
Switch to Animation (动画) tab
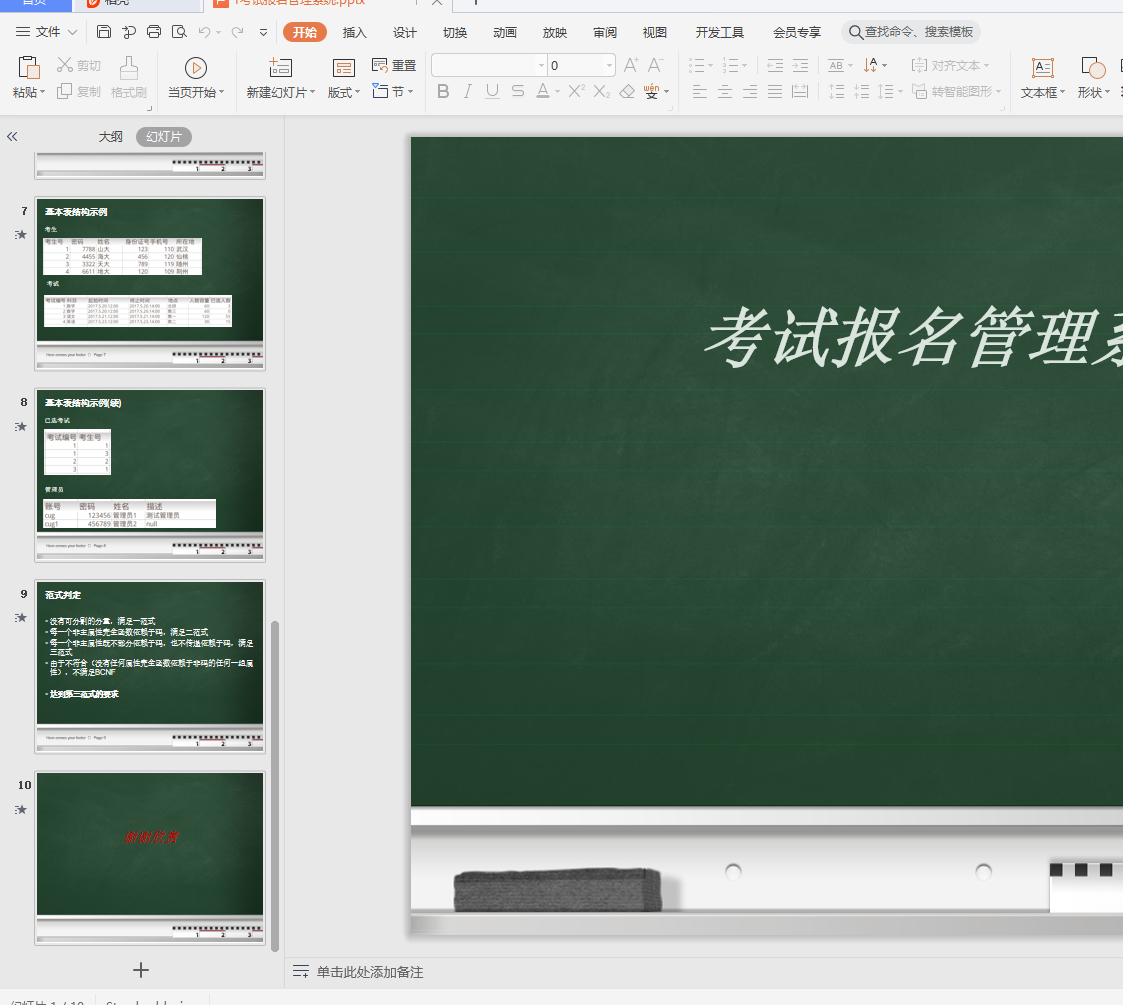click(505, 32)
